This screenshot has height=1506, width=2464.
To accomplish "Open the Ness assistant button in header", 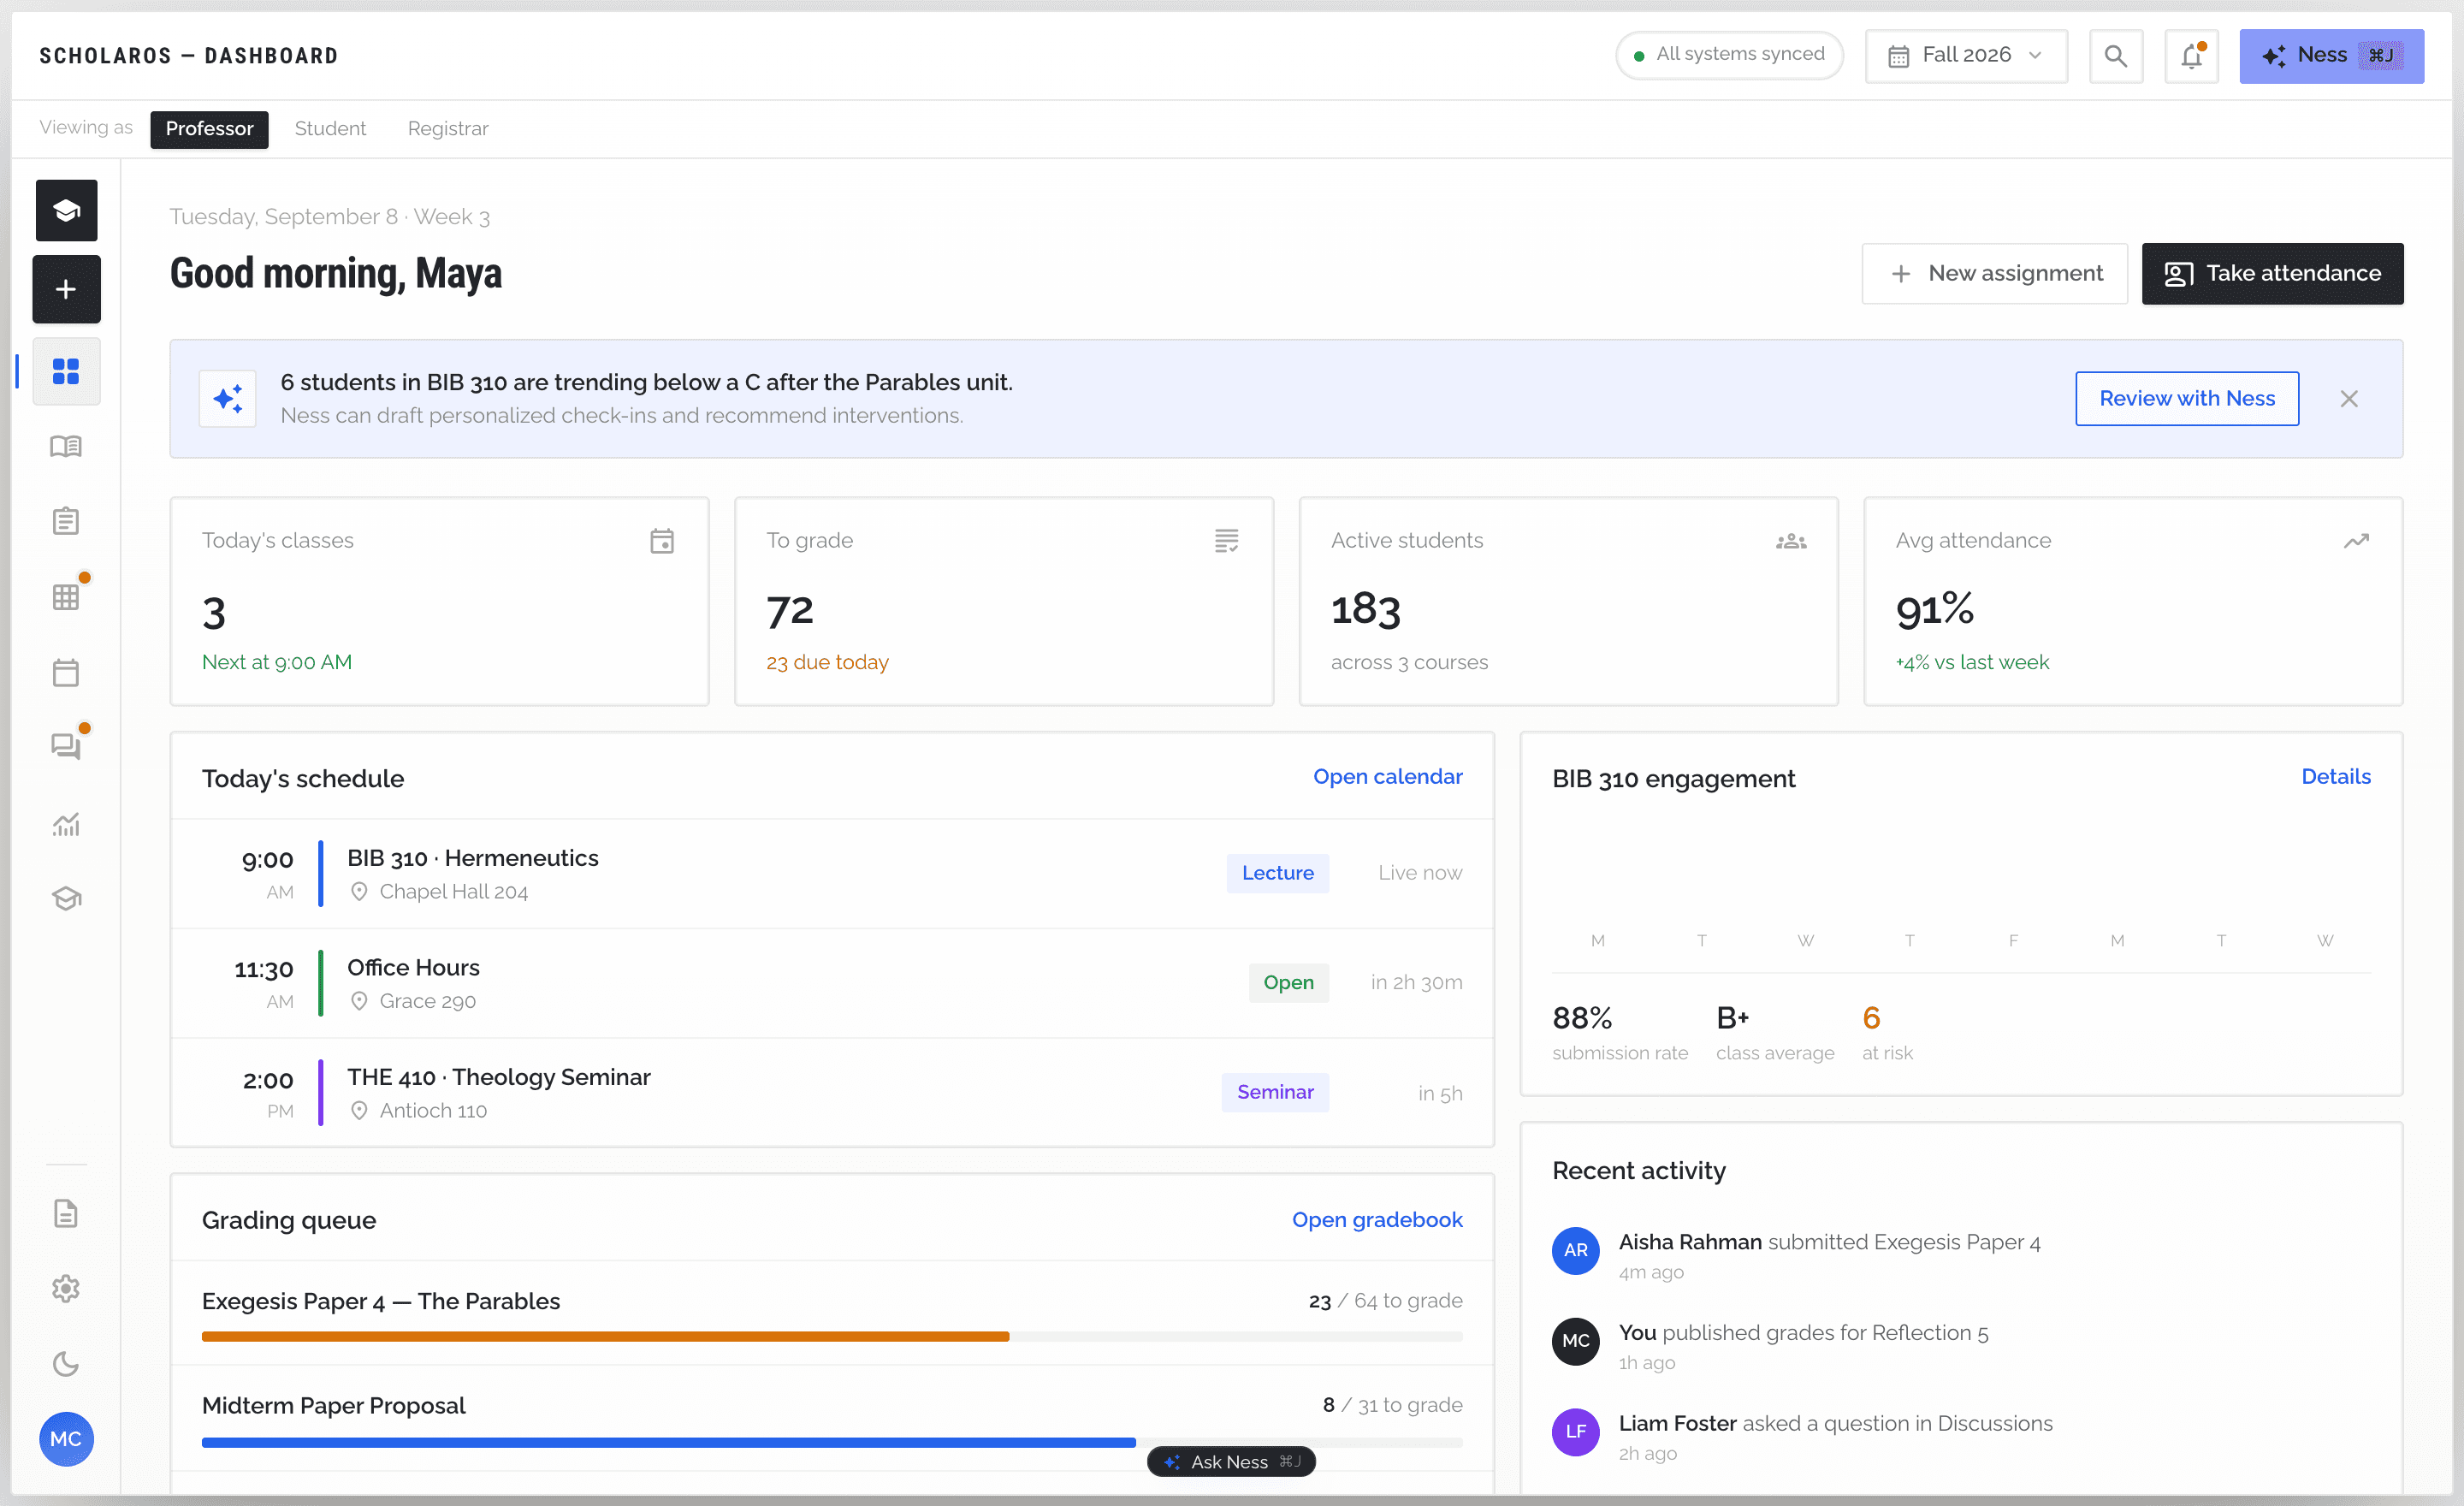I will [2331, 56].
